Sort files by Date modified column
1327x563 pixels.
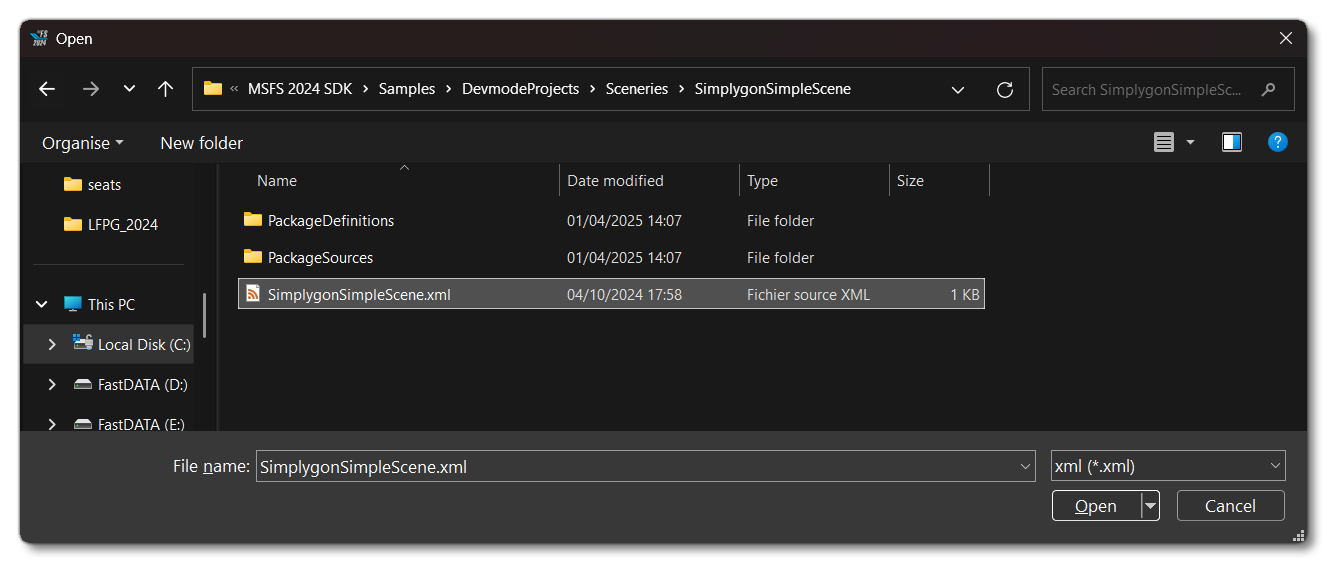point(615,181)
